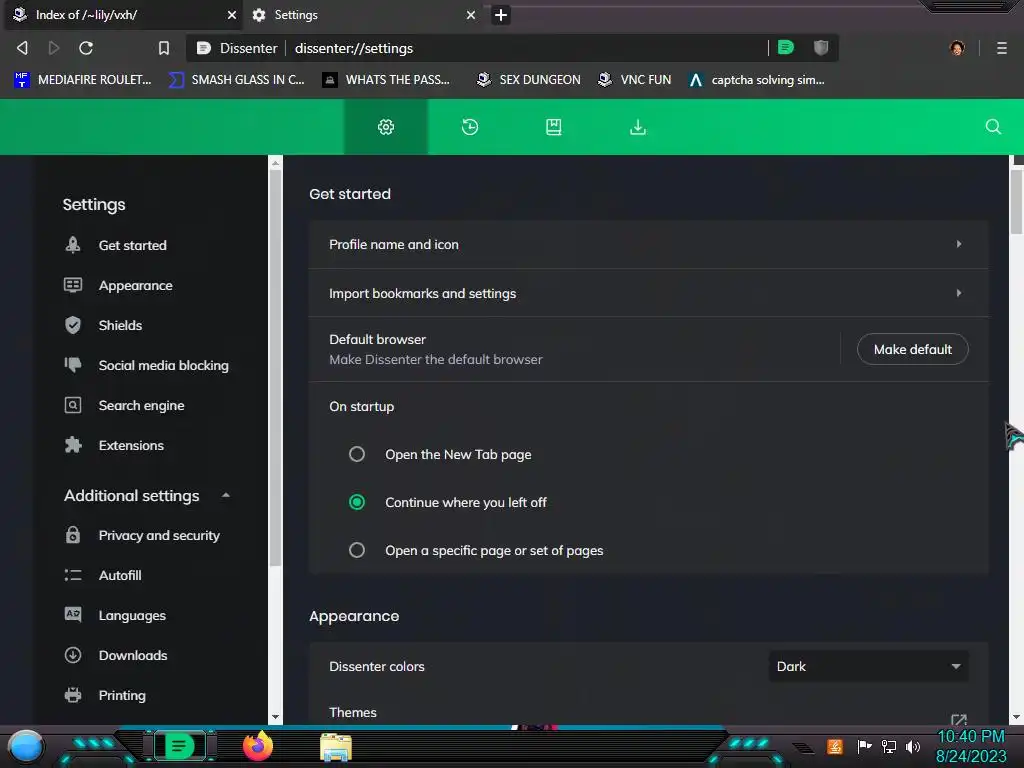The image size is (1024, 768).
Task: Click main page scrollbar thumb
Action: pyautogui.click(x=1016, y=200)
